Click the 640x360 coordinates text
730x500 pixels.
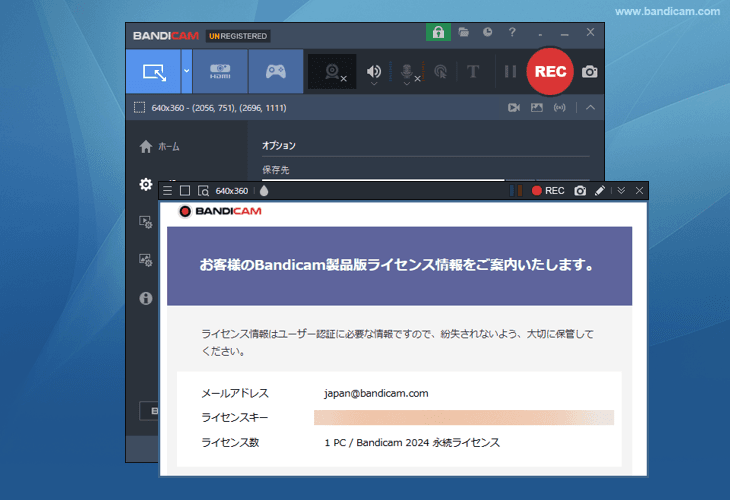tap(219, 108)
